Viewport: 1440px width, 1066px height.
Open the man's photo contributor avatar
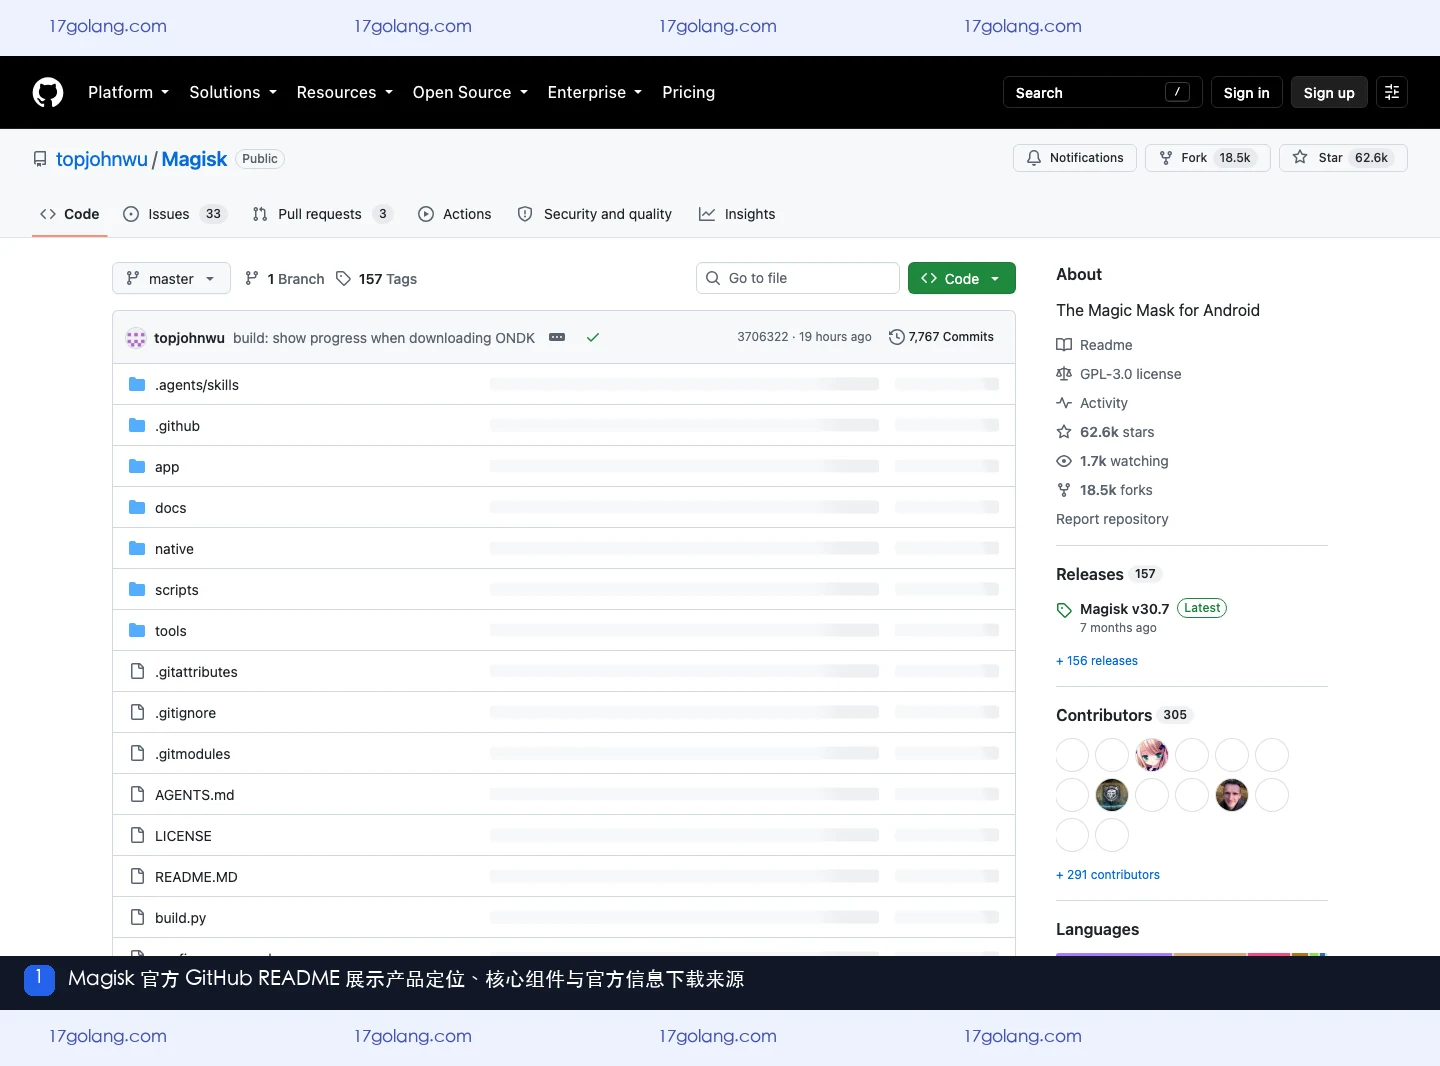[x=1232, y=795]
